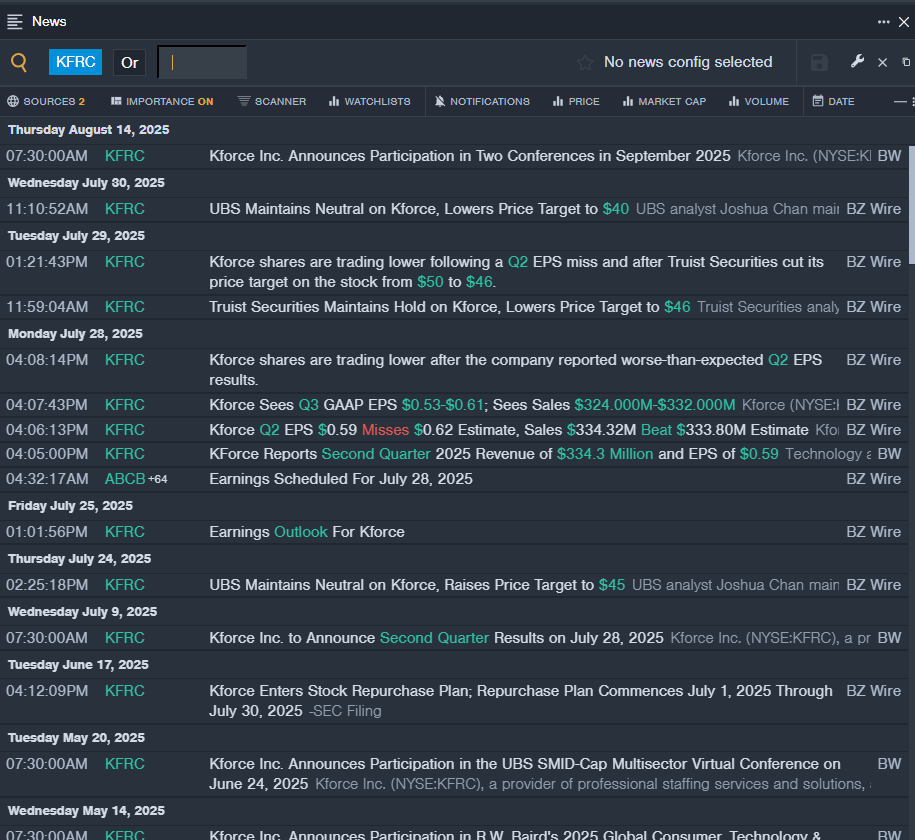
Task: Clear the search with the X icon
Action: point(882,62)
